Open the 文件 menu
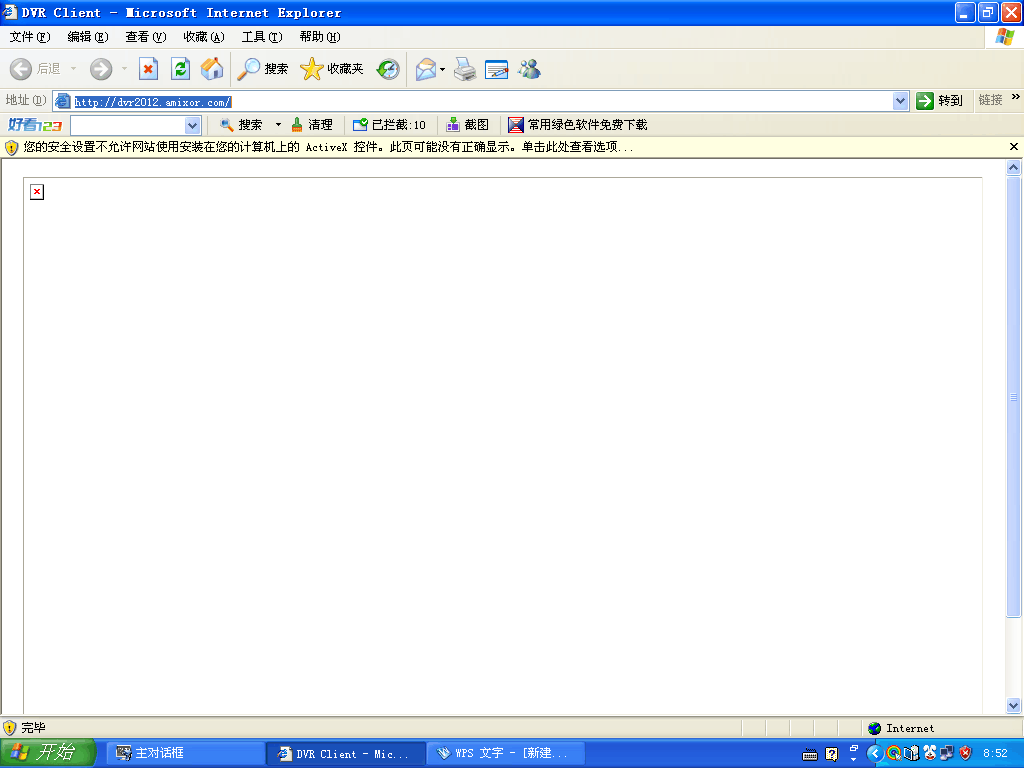The width and height of the screenshot is (1024, 768). click(x=29, y=37)
